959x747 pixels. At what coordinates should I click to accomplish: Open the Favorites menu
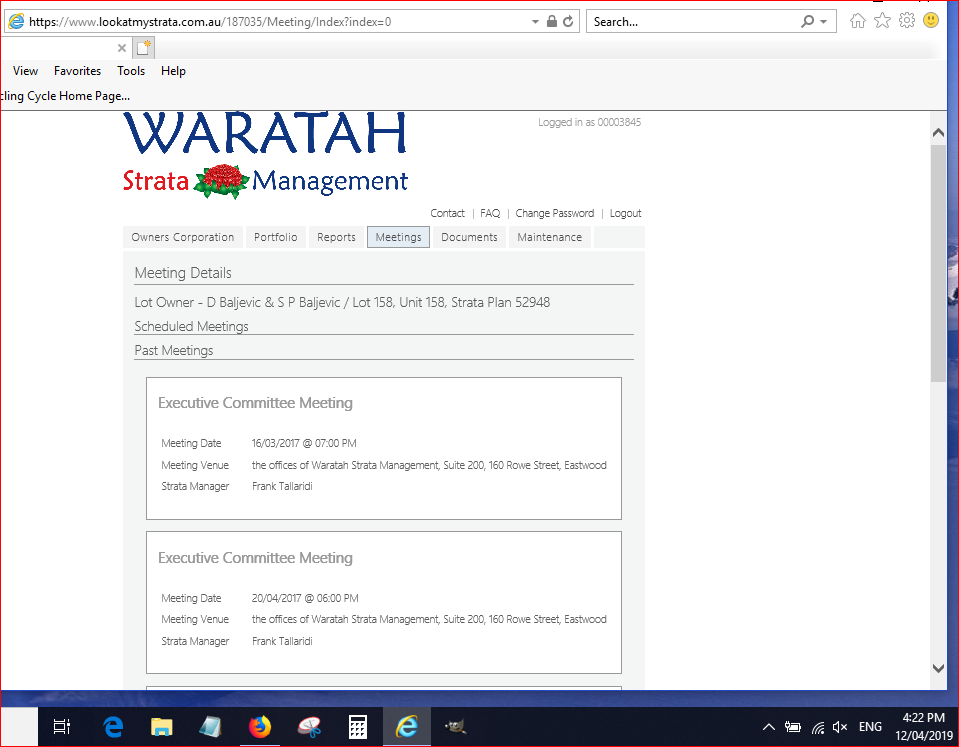(77, 71)
